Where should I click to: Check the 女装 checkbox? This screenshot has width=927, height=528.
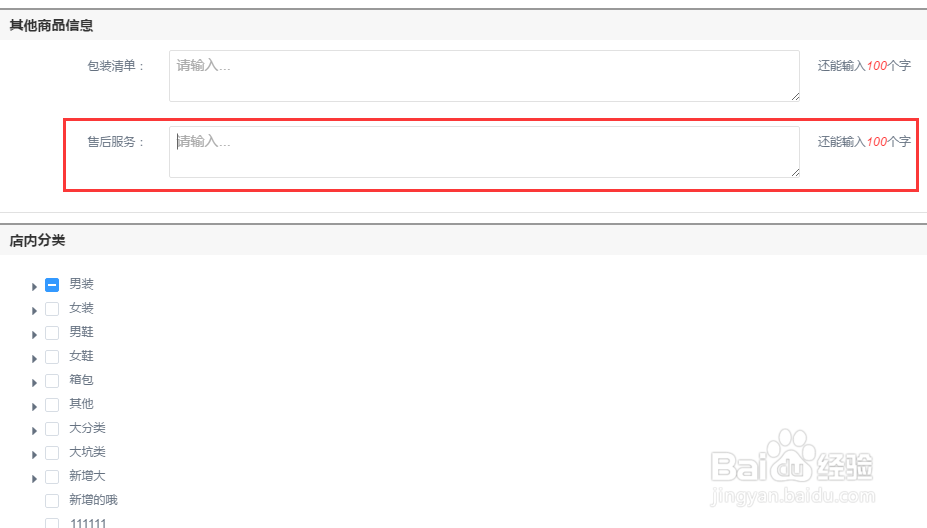pyautogui.click(x=52, y=309)
